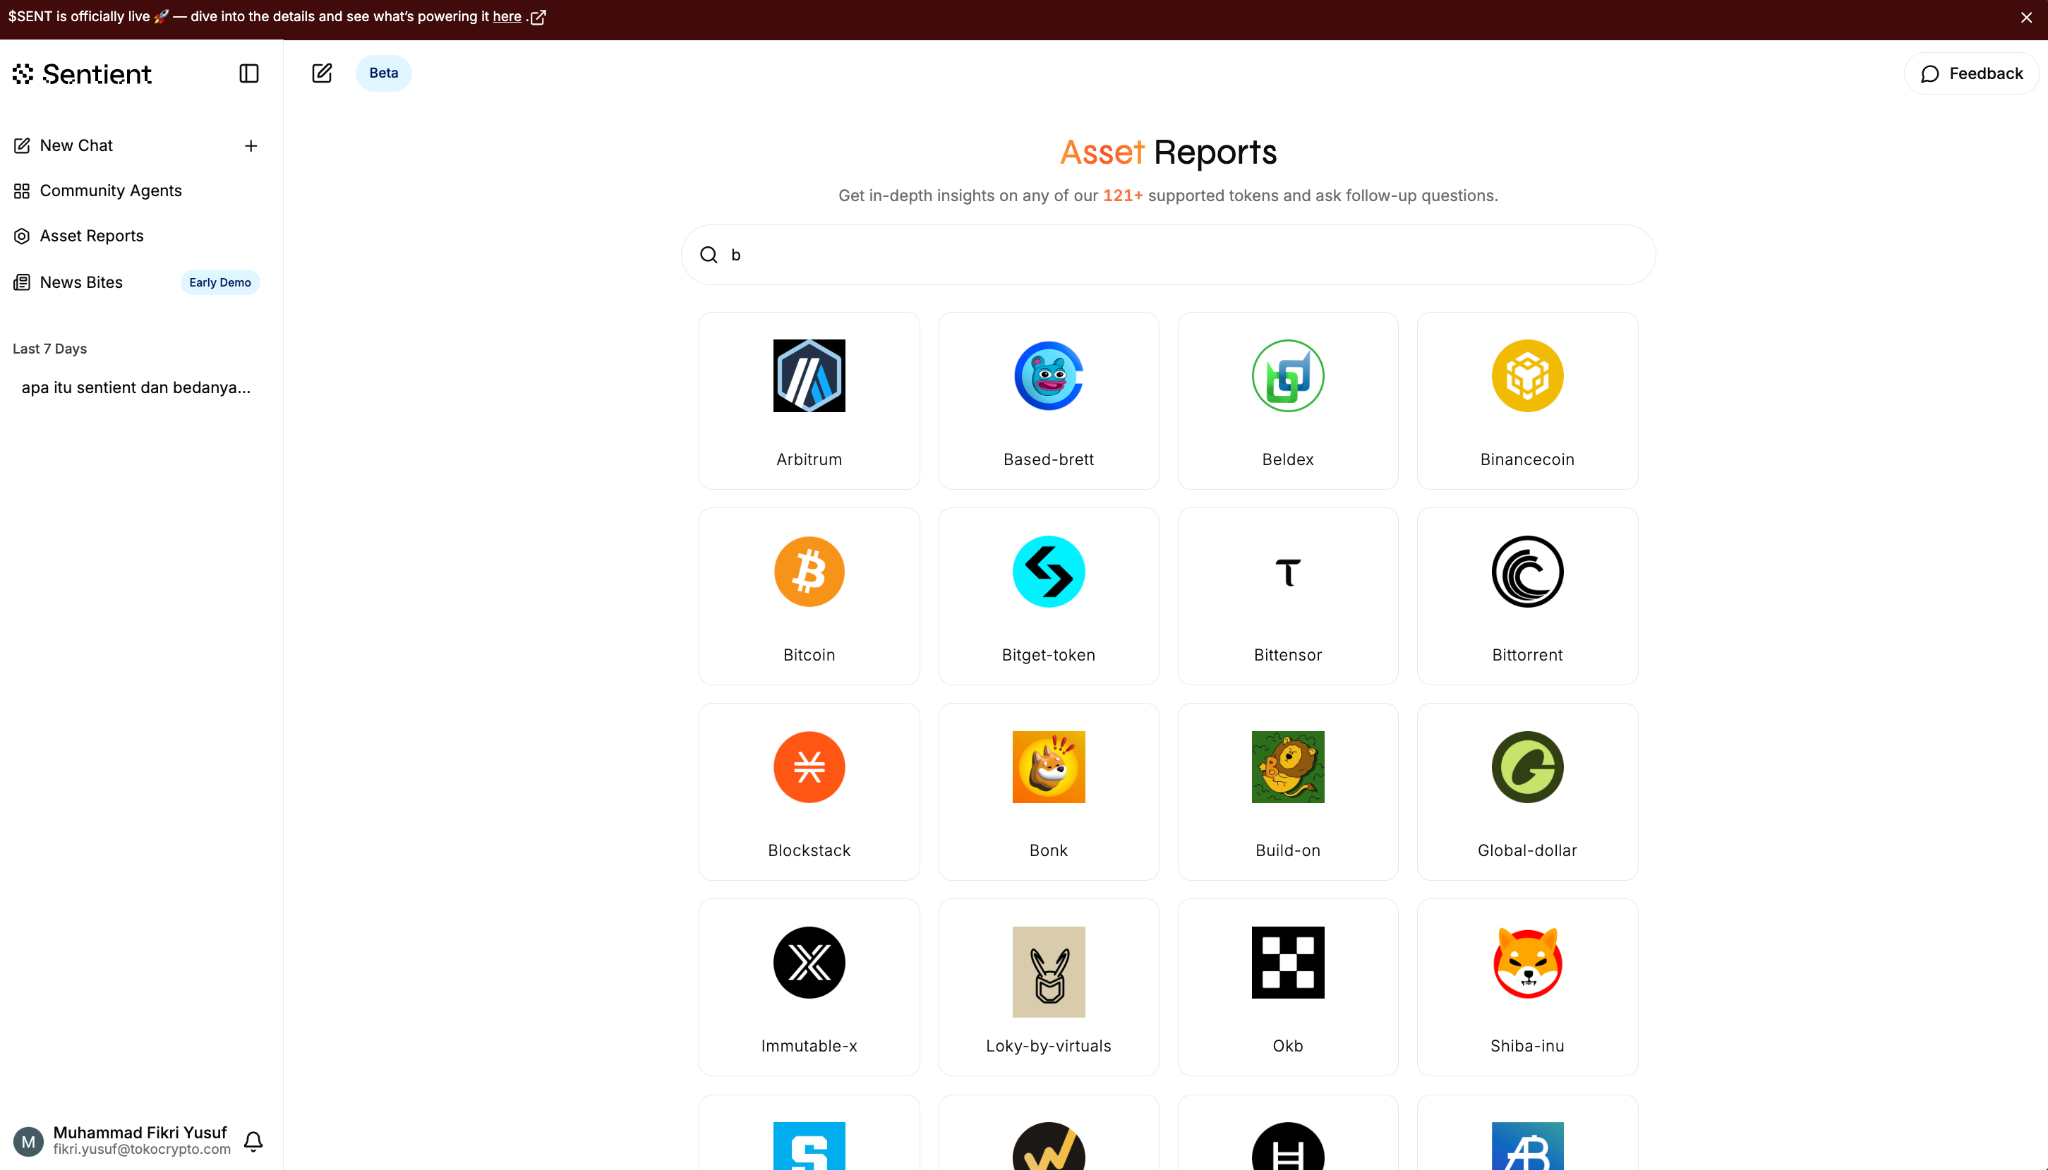This screenshot has width=2048, height=1170.
Task: Click the compose new chat pencil icon
Action: 322,73
